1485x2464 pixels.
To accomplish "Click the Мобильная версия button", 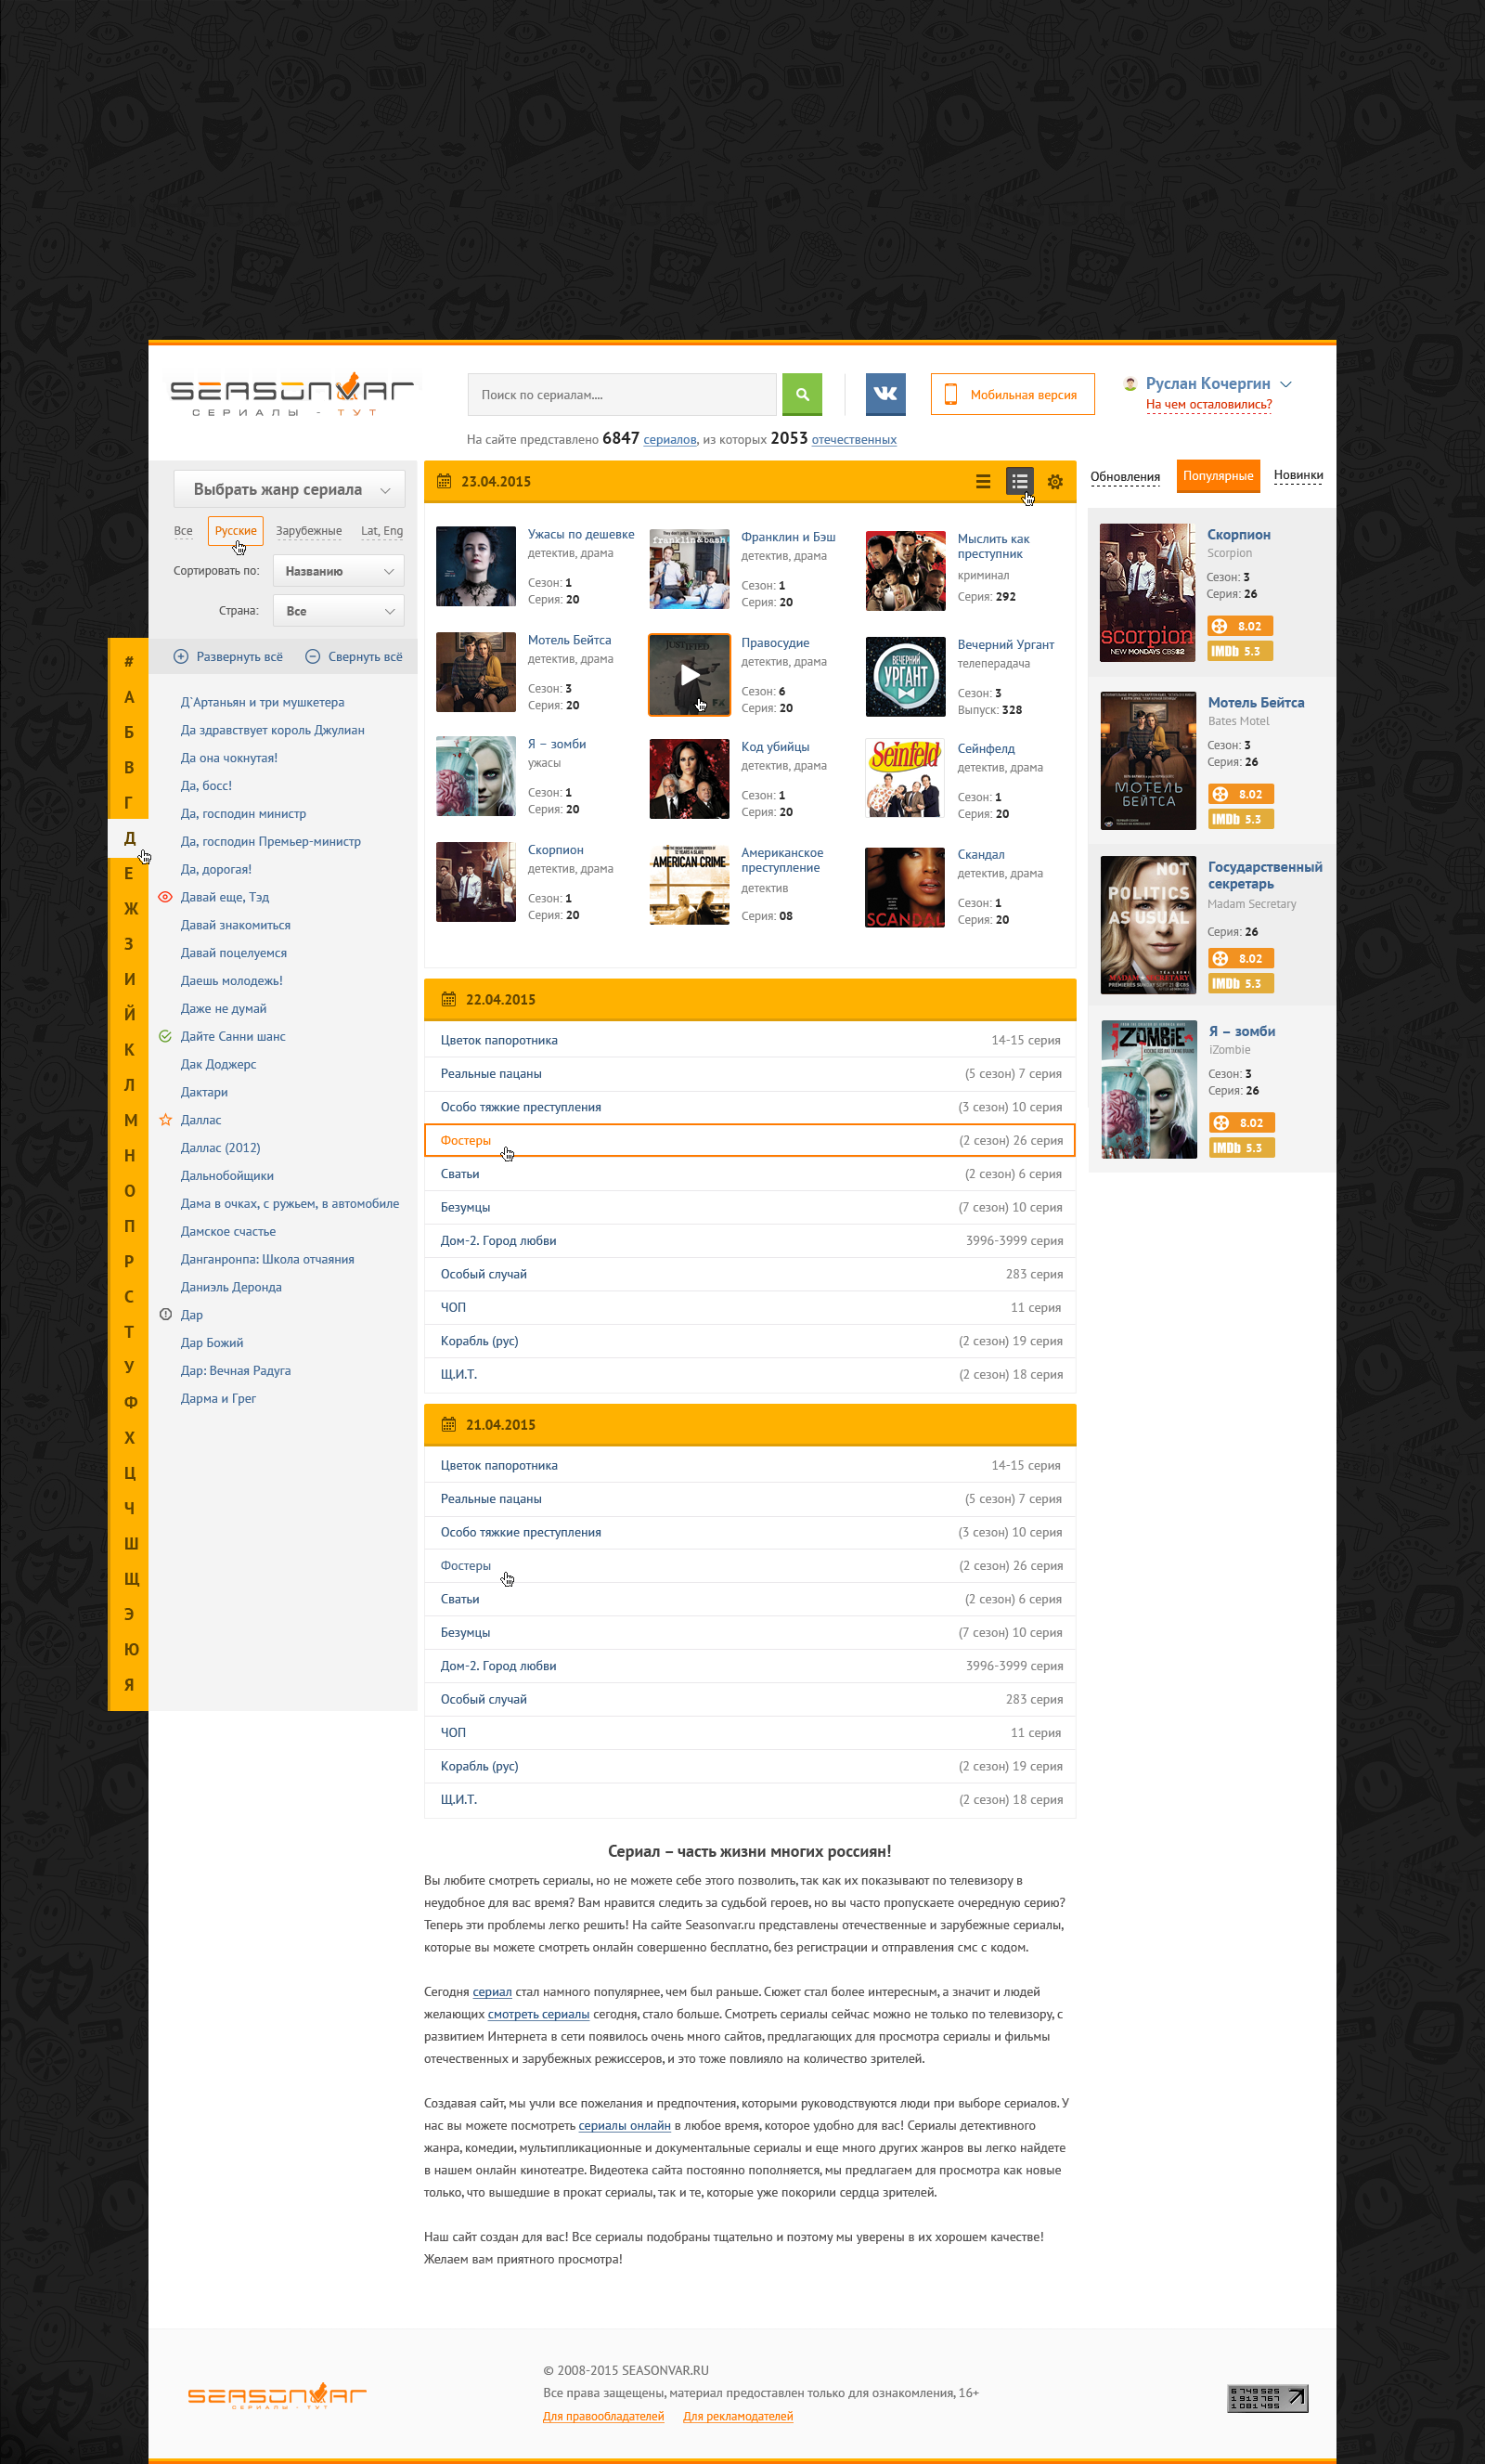I will [1012, 394].
